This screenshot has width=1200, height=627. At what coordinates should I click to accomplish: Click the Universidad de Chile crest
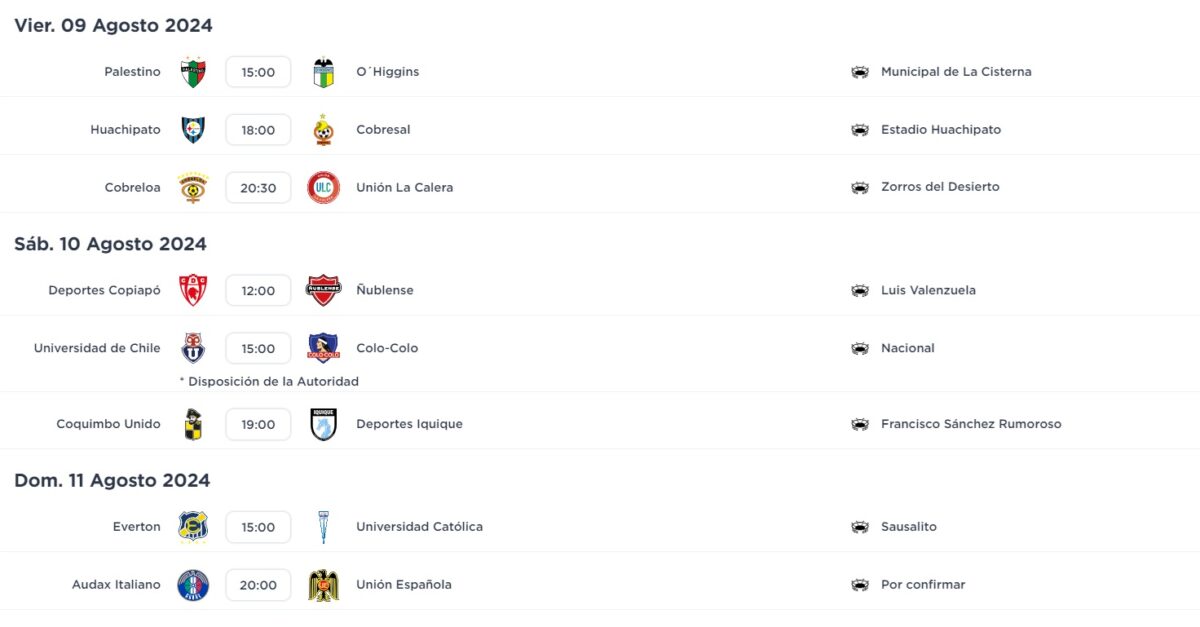click(193, 348)
